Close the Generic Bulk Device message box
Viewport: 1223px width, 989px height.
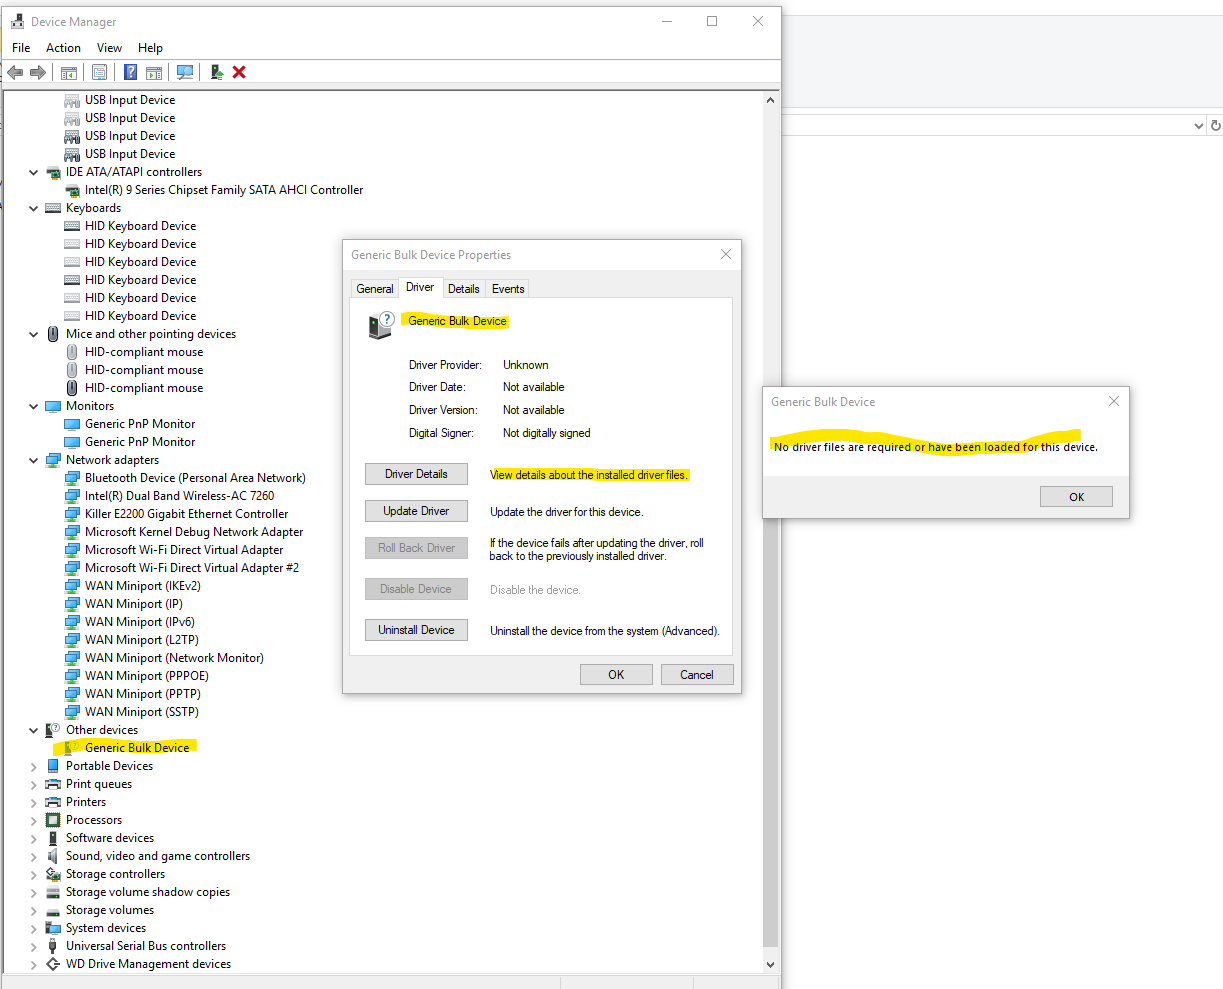pyautogui.click(x=1114, y=401)
